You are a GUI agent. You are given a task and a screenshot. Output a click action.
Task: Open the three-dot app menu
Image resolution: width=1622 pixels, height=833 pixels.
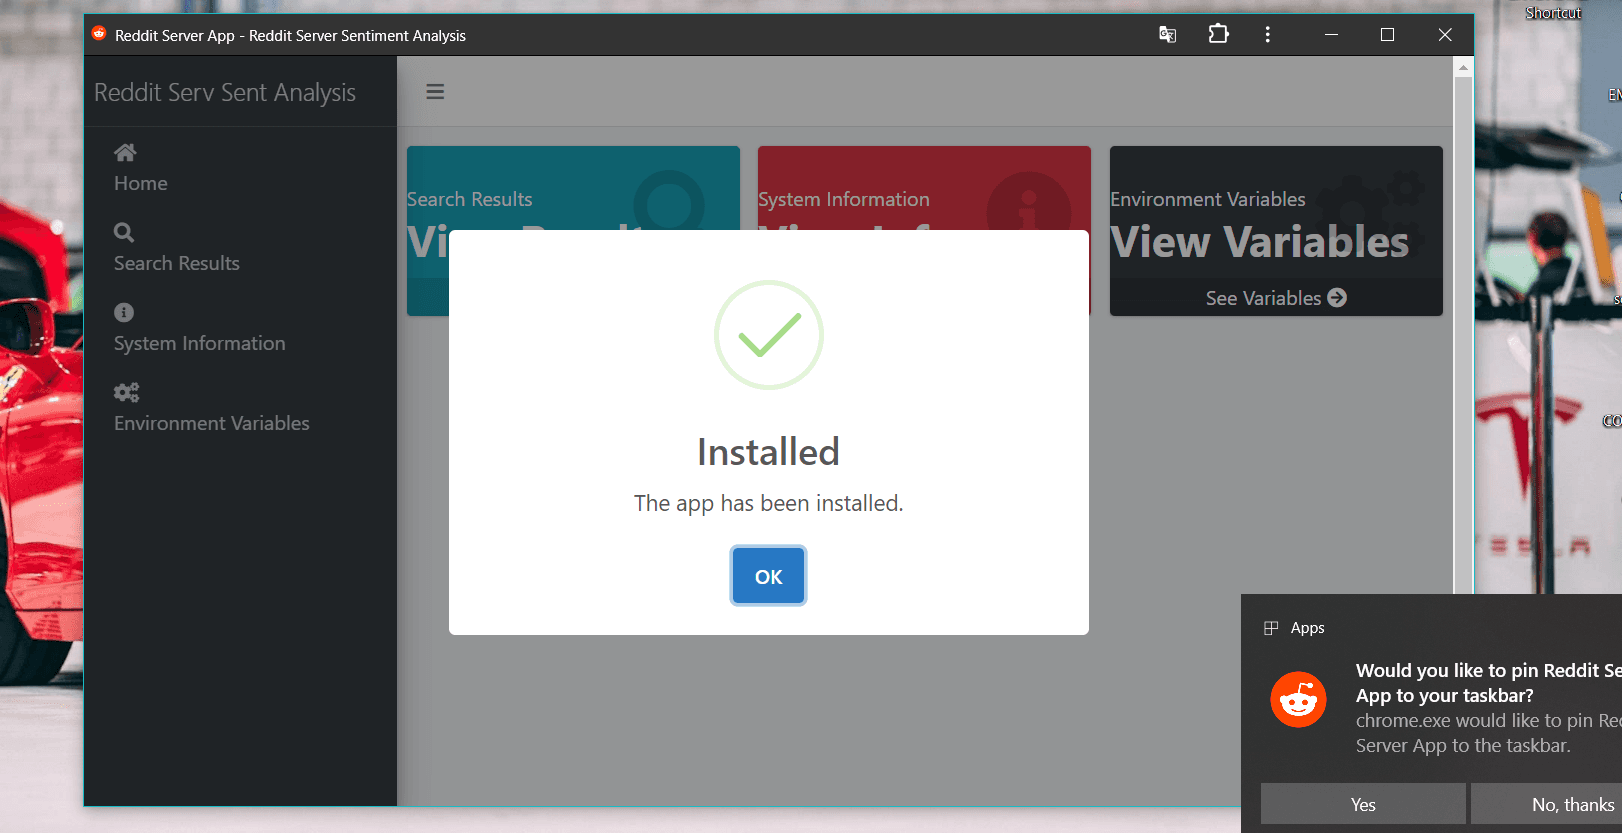pos(1267,34)
